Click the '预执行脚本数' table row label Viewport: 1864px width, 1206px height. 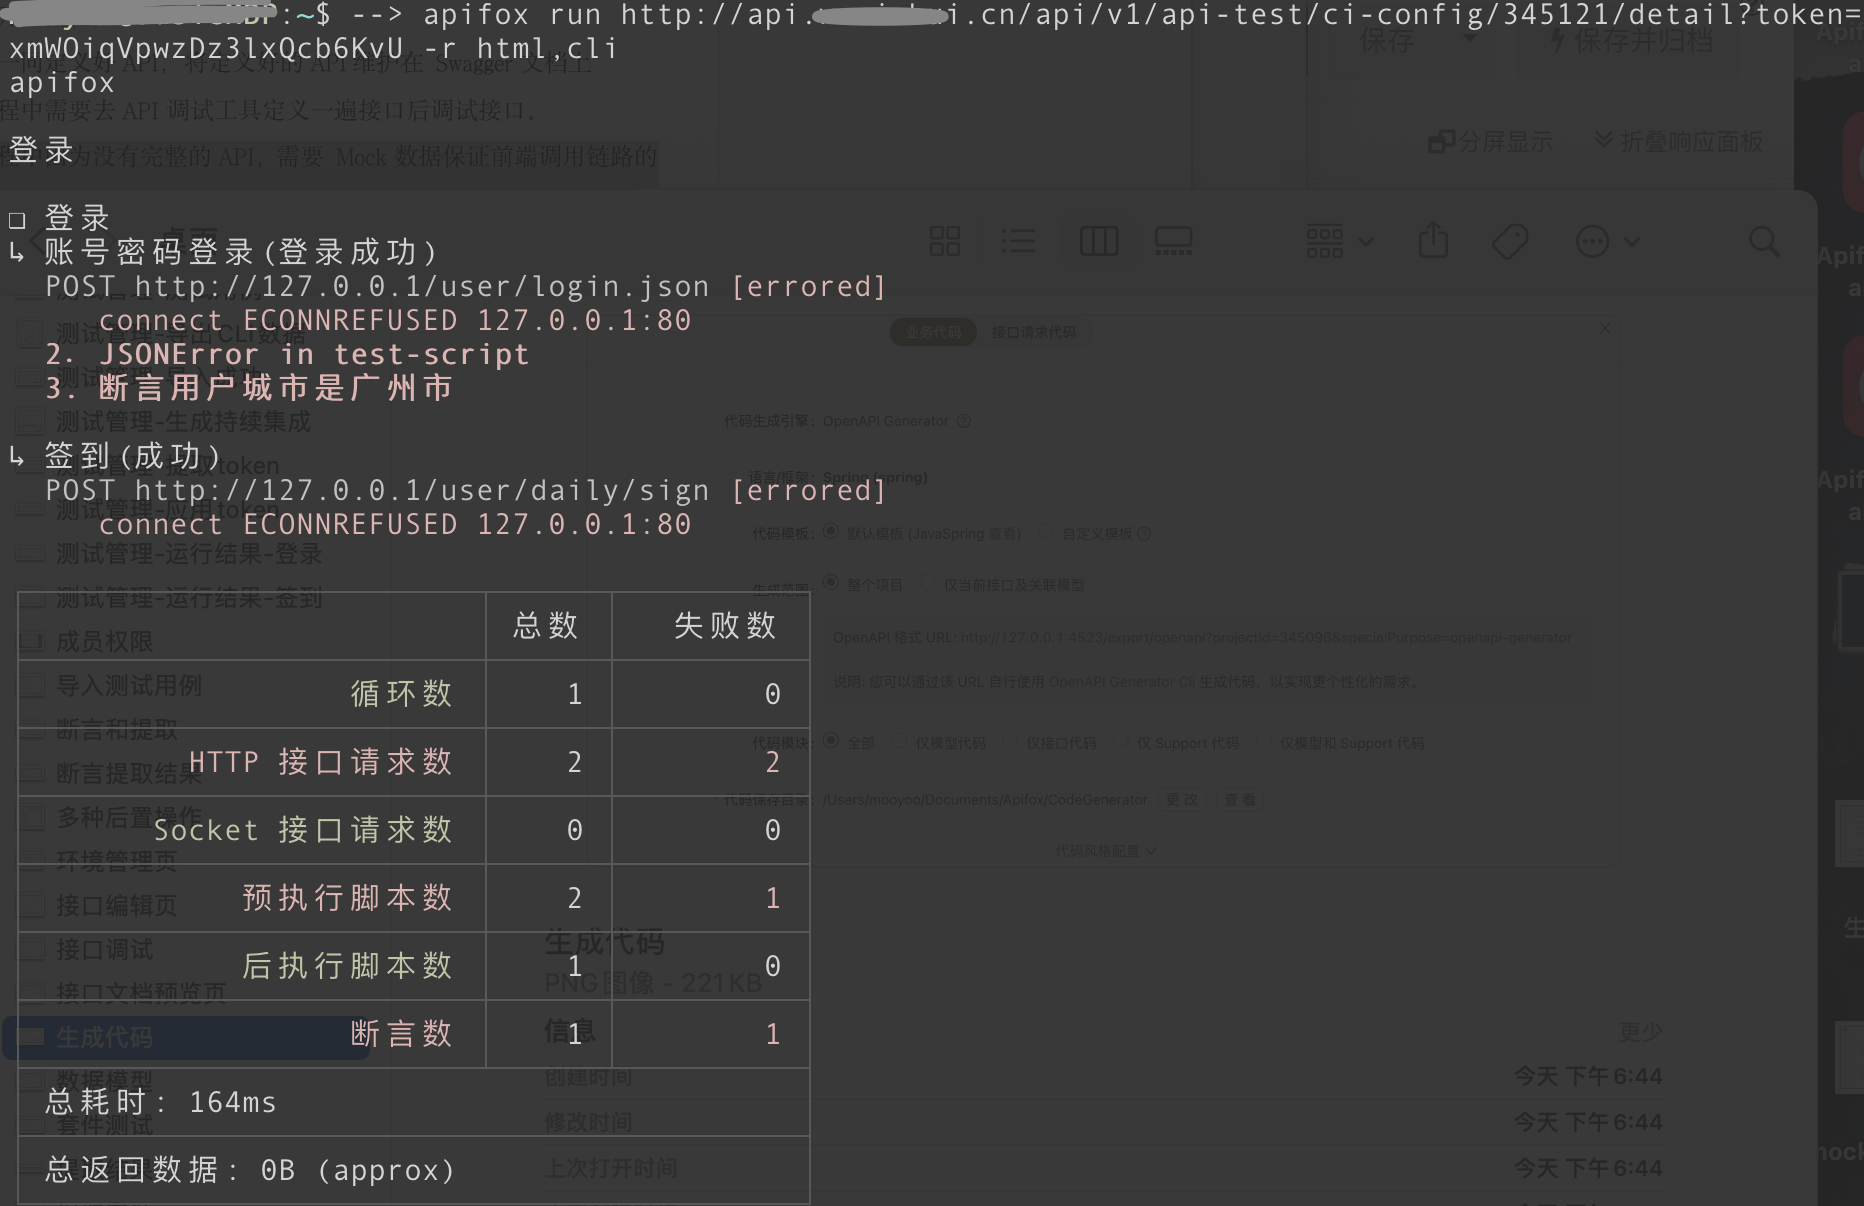point(348,898)
